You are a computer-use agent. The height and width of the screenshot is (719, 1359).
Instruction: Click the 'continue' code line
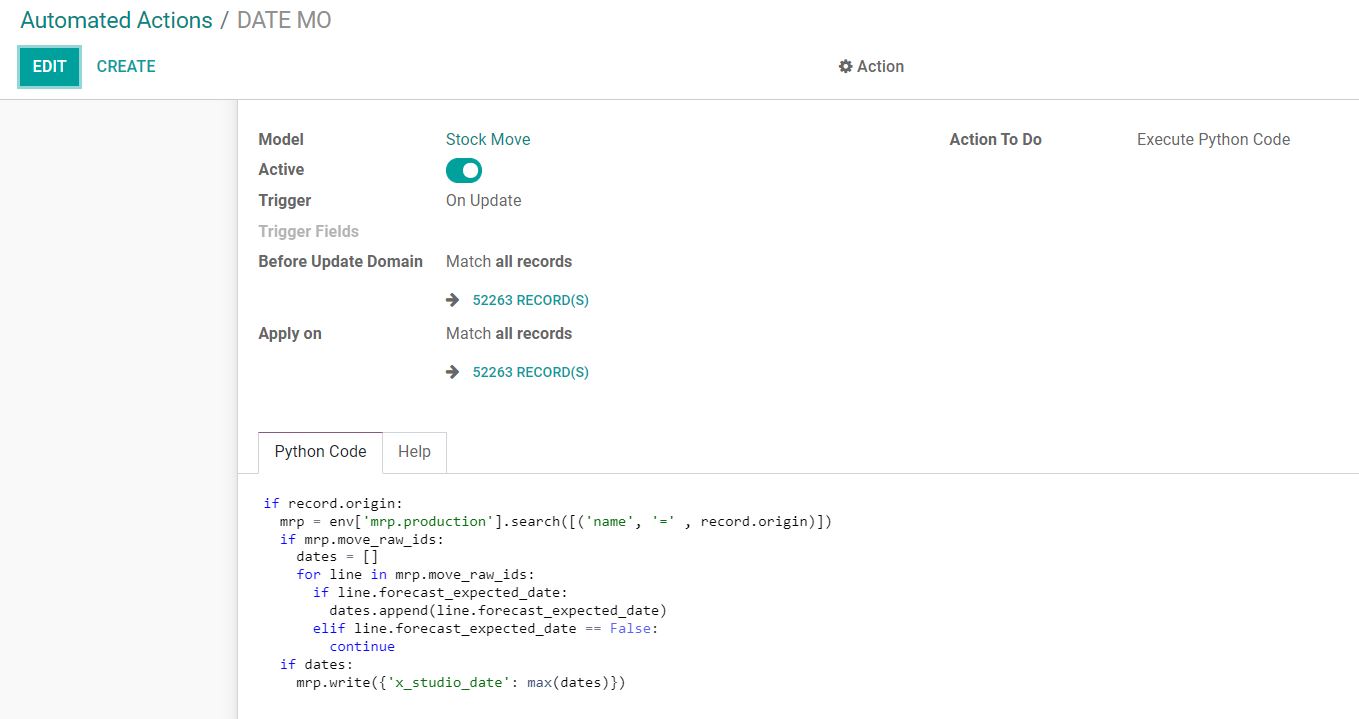(x=362, y=646)
